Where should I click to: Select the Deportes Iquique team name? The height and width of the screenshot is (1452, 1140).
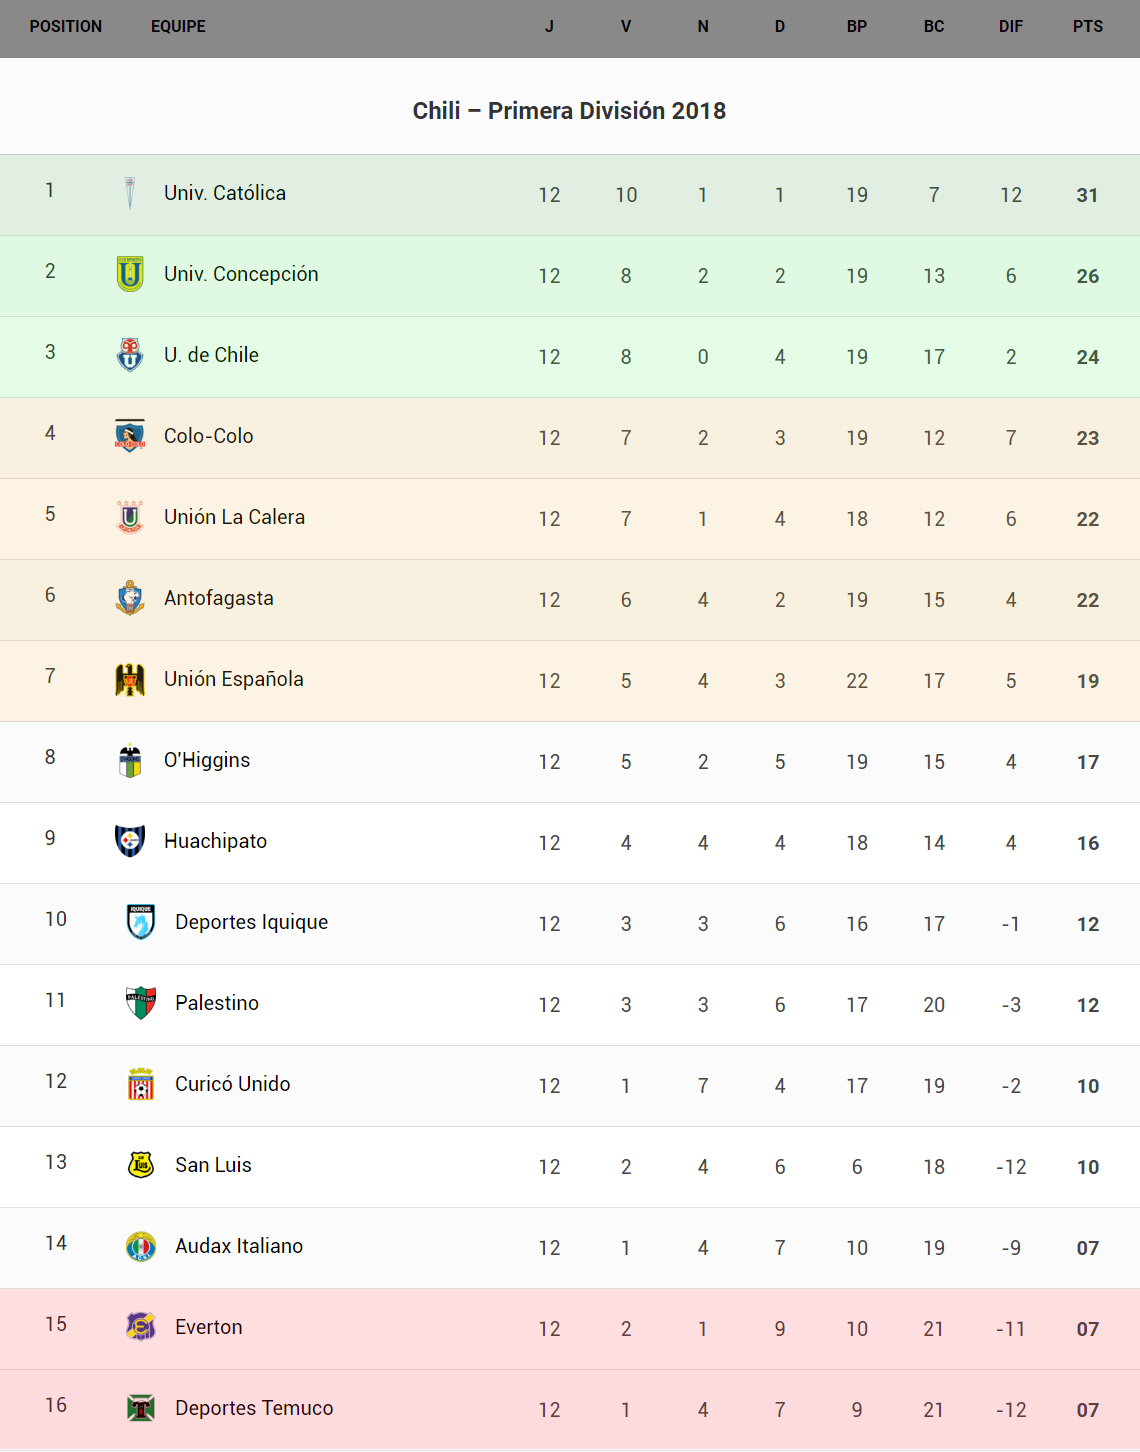(x=251, y=922)
